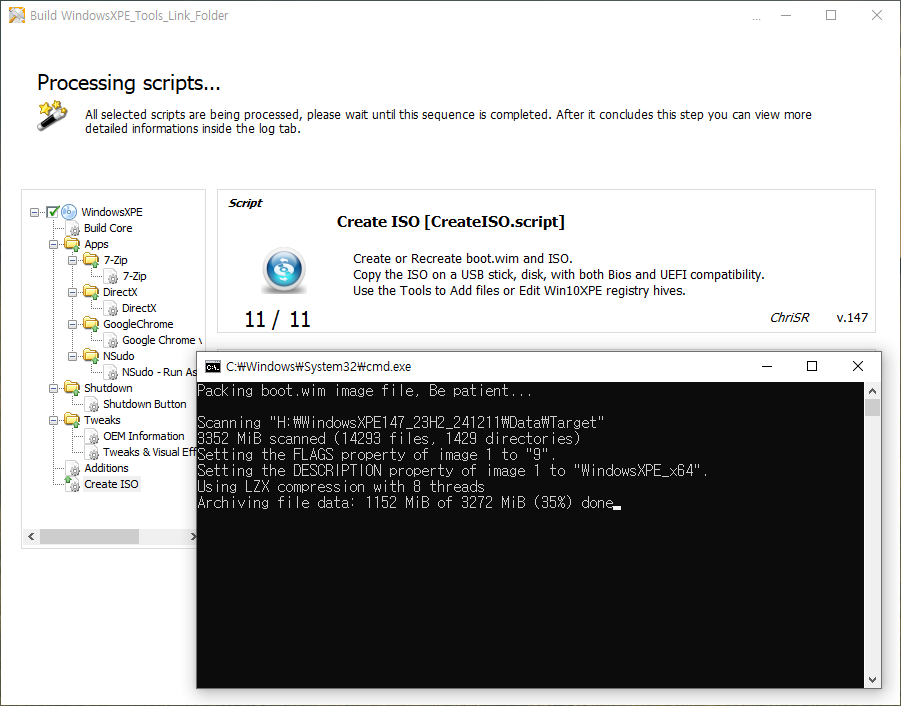The width and height of the screenshot is (901, 706).
Task: Click the 'Packing boot.wim image file' line
Action: pos(364,391)
